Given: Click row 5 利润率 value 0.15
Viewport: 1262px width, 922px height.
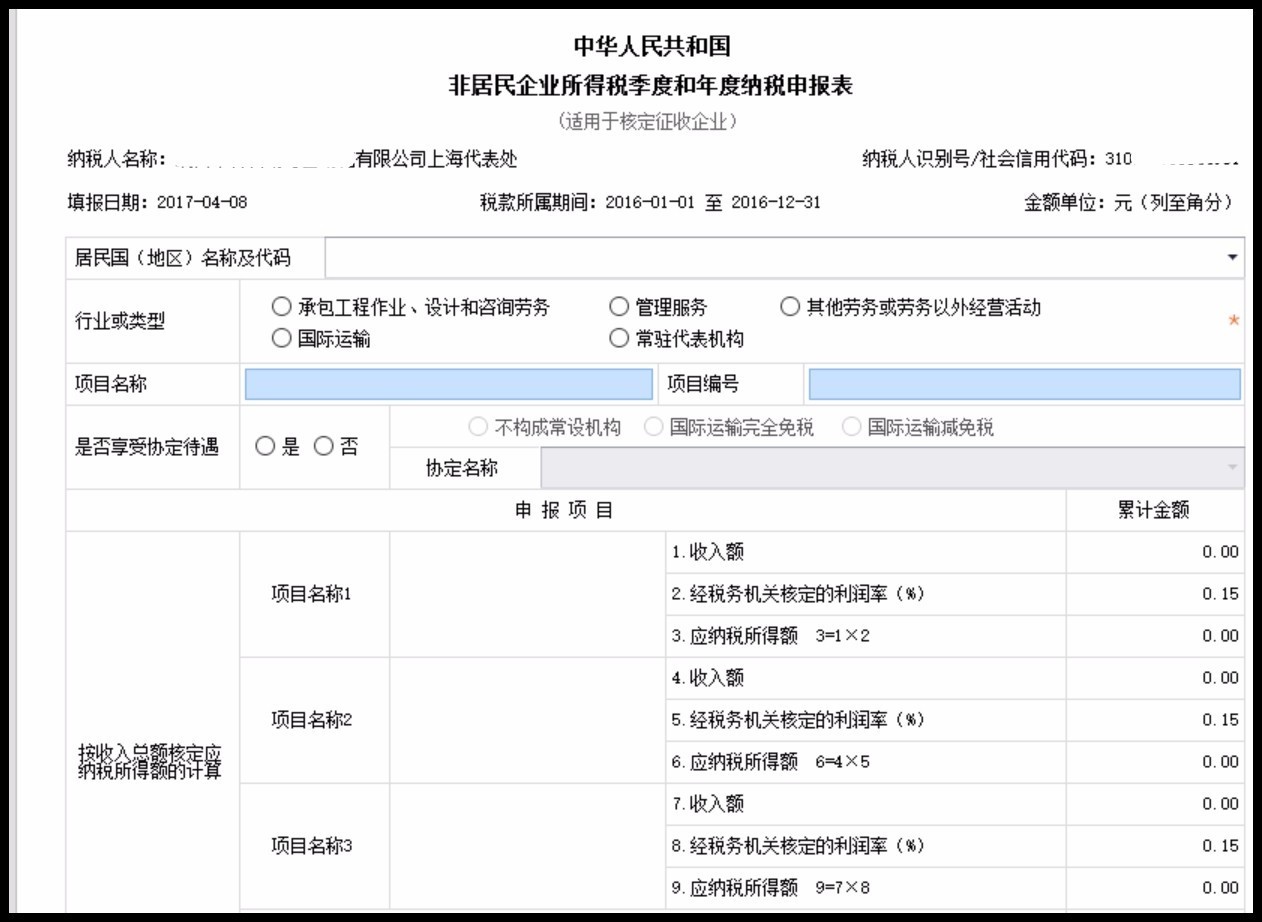Looking at the screenshot, I should click(1155, 720).
